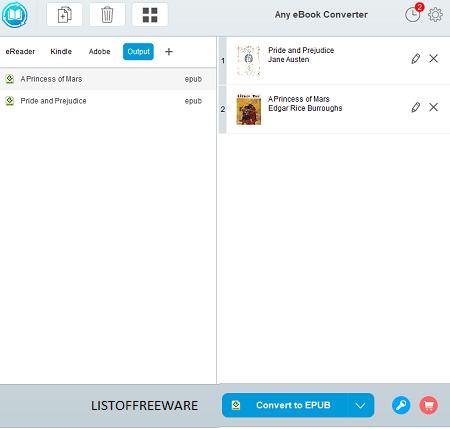Click Jane Austen author text
450x429 pixels.
pyautogui.click(x=289, y=60)
